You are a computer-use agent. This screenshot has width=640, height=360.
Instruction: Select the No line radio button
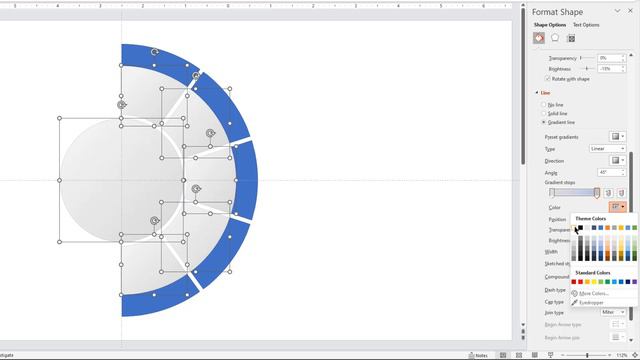tap(543, 105)
